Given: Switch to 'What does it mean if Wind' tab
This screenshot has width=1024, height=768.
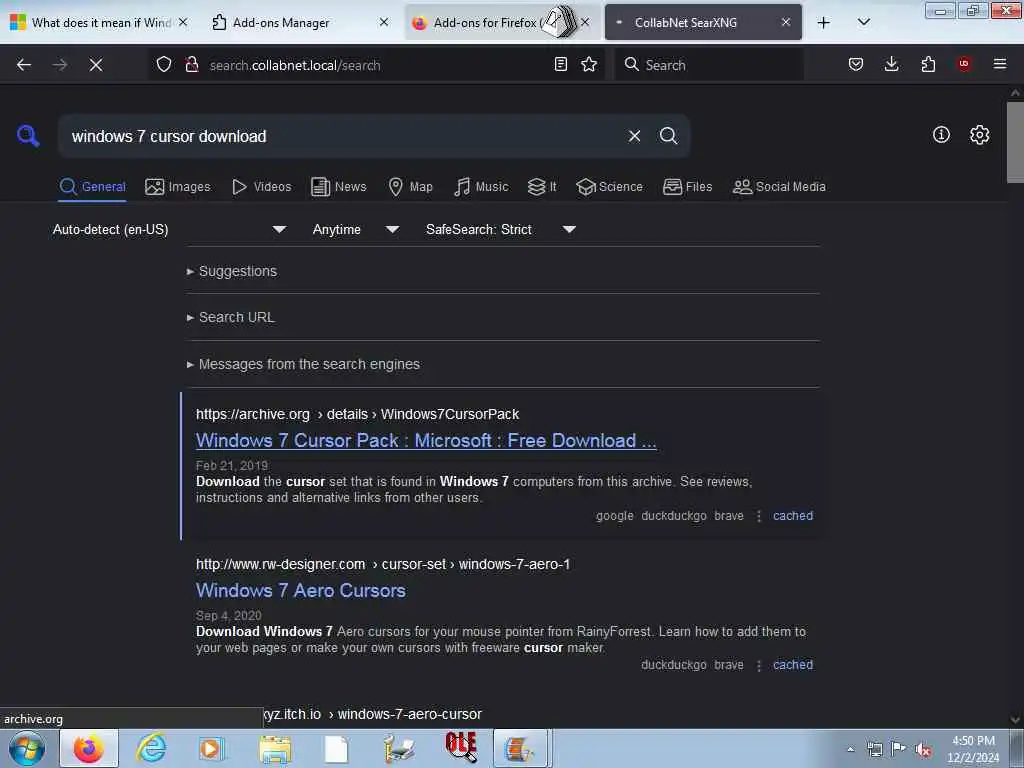Looking at the screenshot, I should [101, 22].
